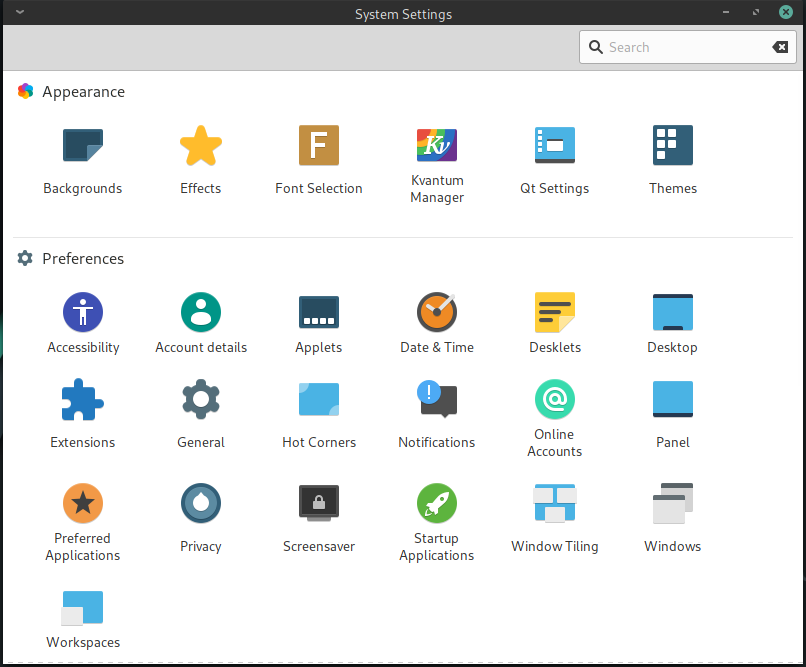Open Startup Applications
The image size is (806, 667).
click(436, 517)
